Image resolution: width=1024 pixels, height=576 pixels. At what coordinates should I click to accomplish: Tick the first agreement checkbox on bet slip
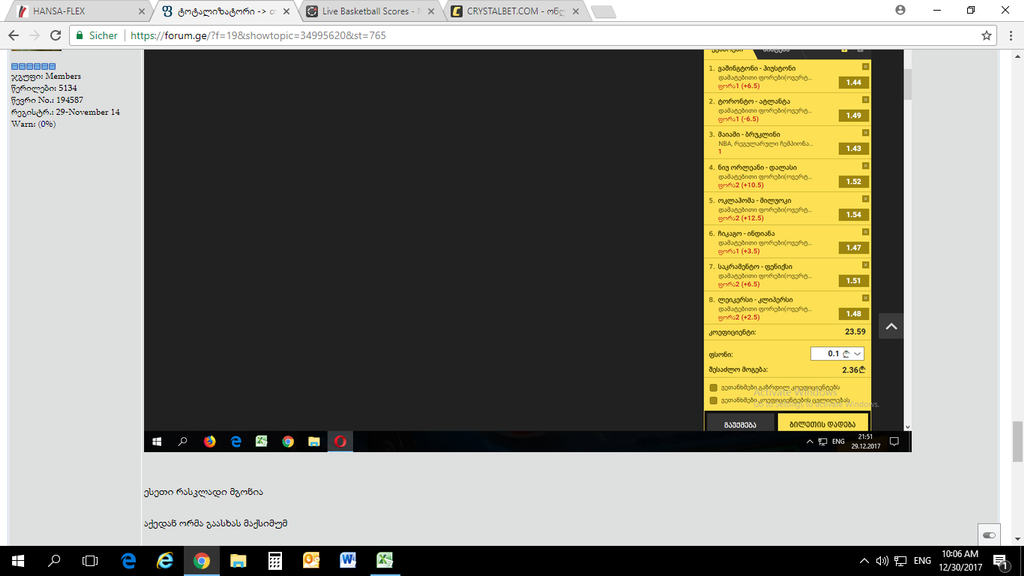[x=713, y=388]
